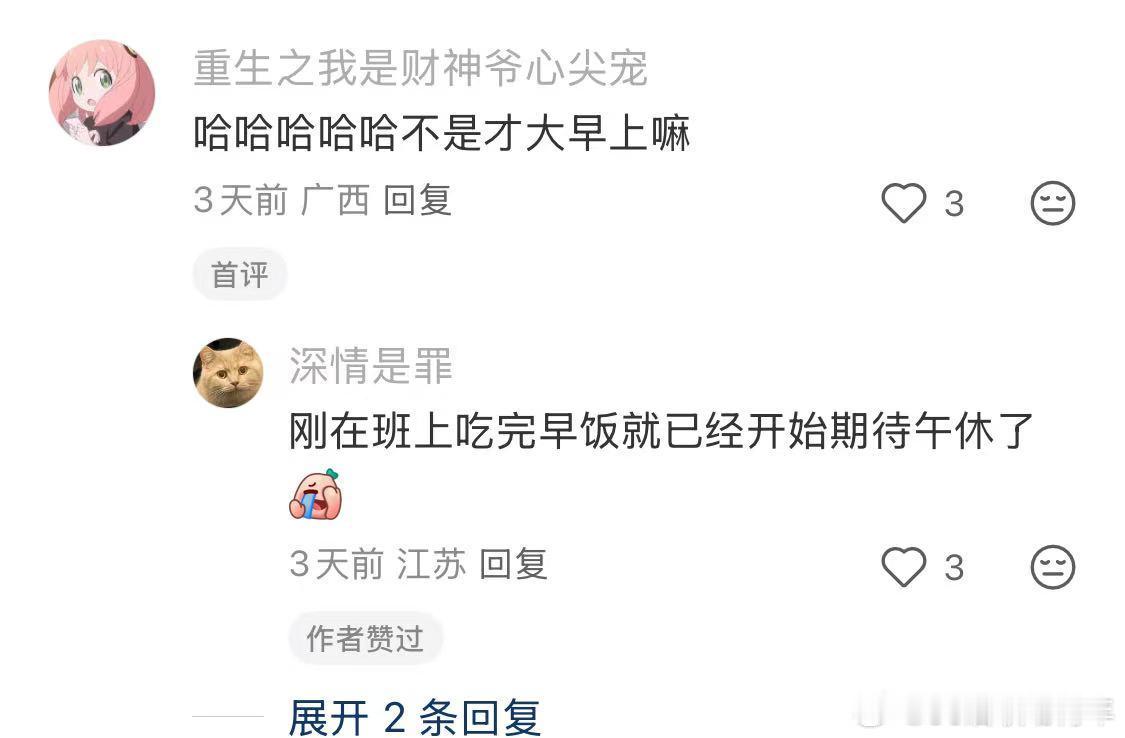Tap the 首评 badge
Viewport: 1125px width, 738px height.
coord(240,275)
